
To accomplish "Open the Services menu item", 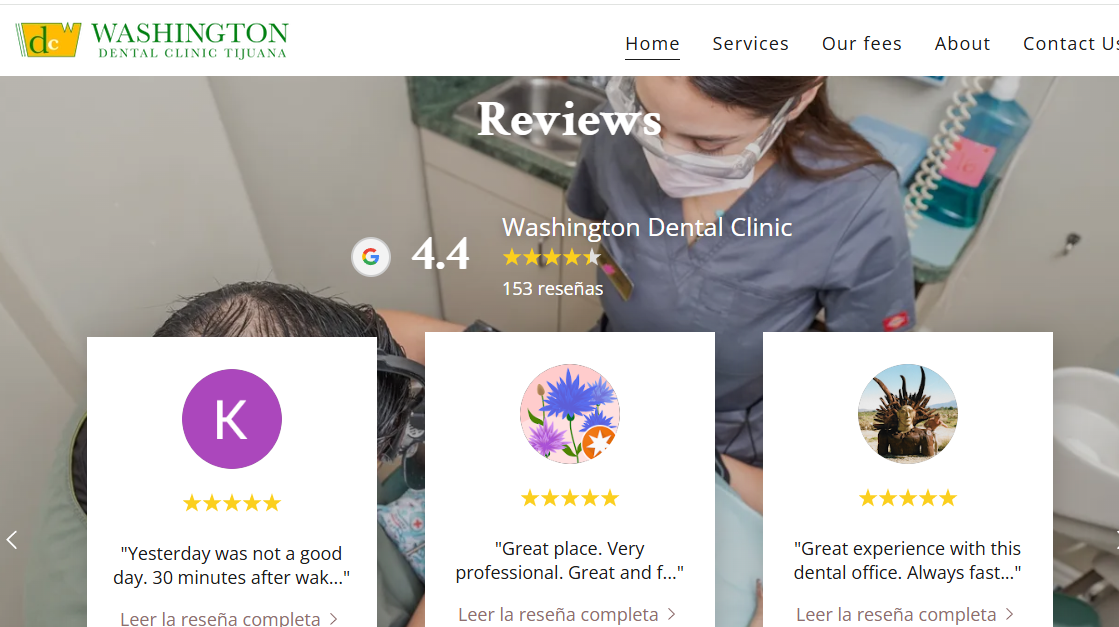I will tap(750, 44).
